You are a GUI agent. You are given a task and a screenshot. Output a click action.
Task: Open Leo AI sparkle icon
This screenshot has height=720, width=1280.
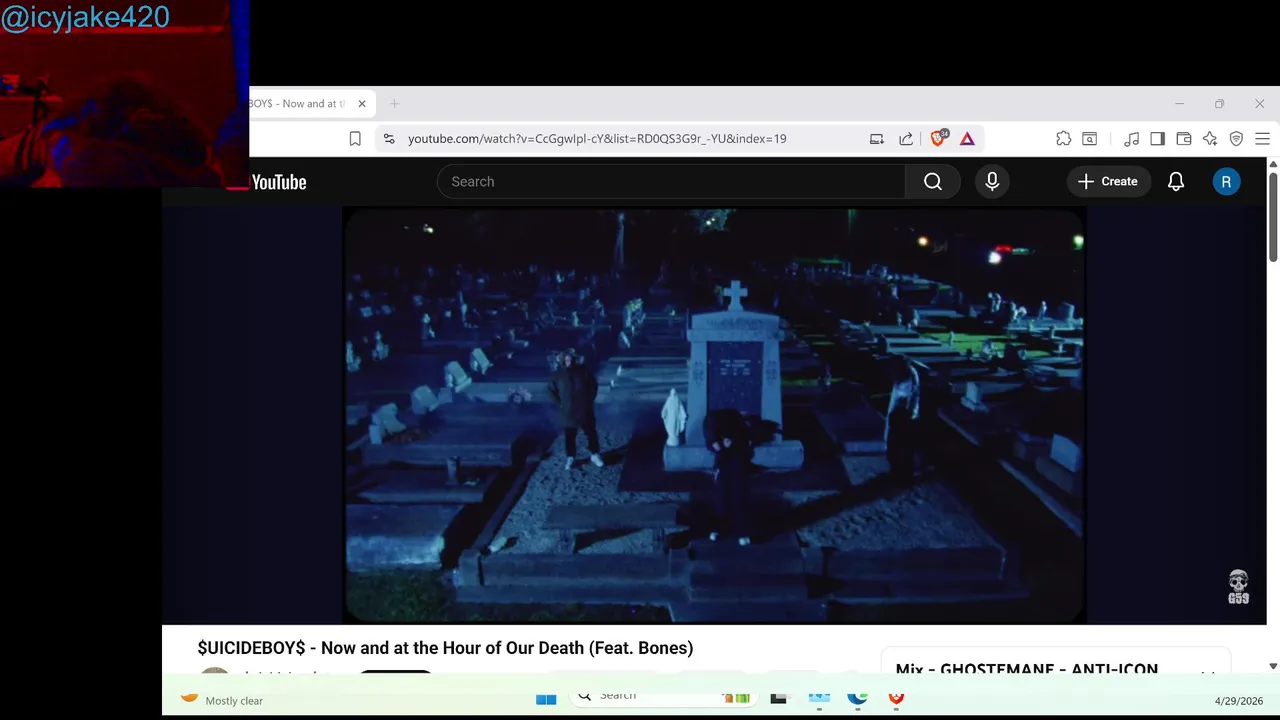pyautogui.click(x=1210, y=139)
